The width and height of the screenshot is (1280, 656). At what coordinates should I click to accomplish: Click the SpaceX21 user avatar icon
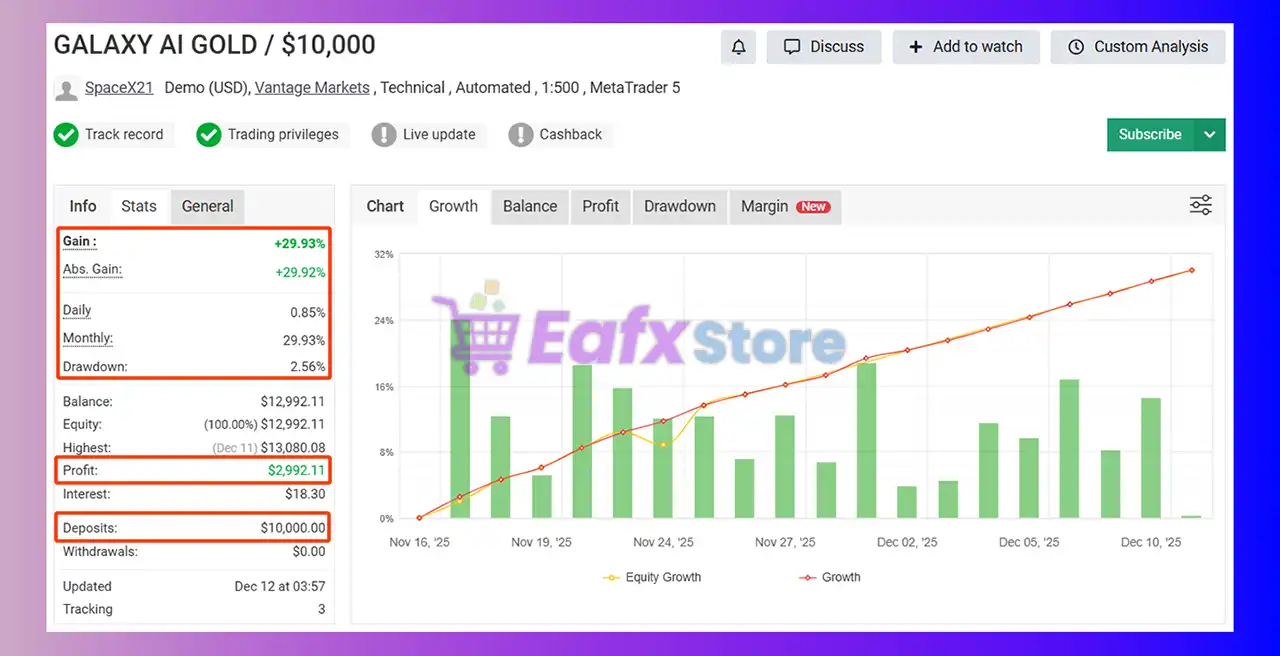(66, 89)
